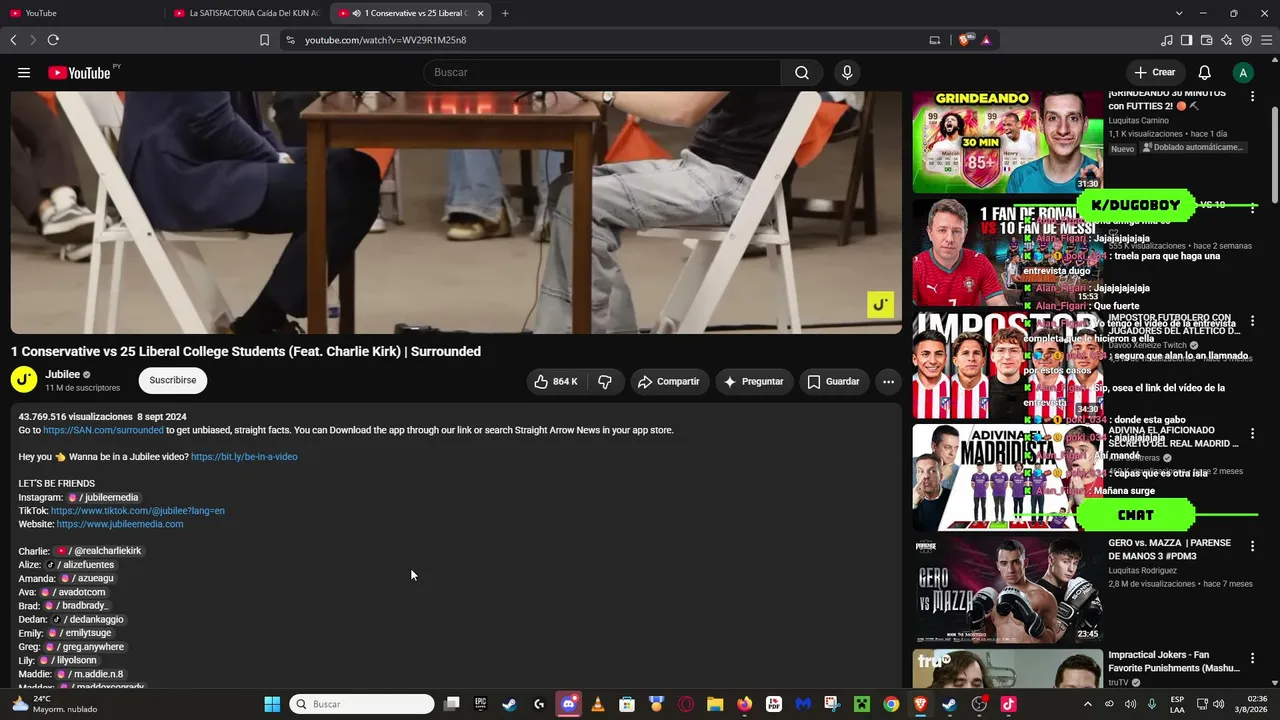The height and width of the screenshot is (720, 1280).
Task: Open the YouTube guide hamburger menu
Action: (x=24, y=72)
